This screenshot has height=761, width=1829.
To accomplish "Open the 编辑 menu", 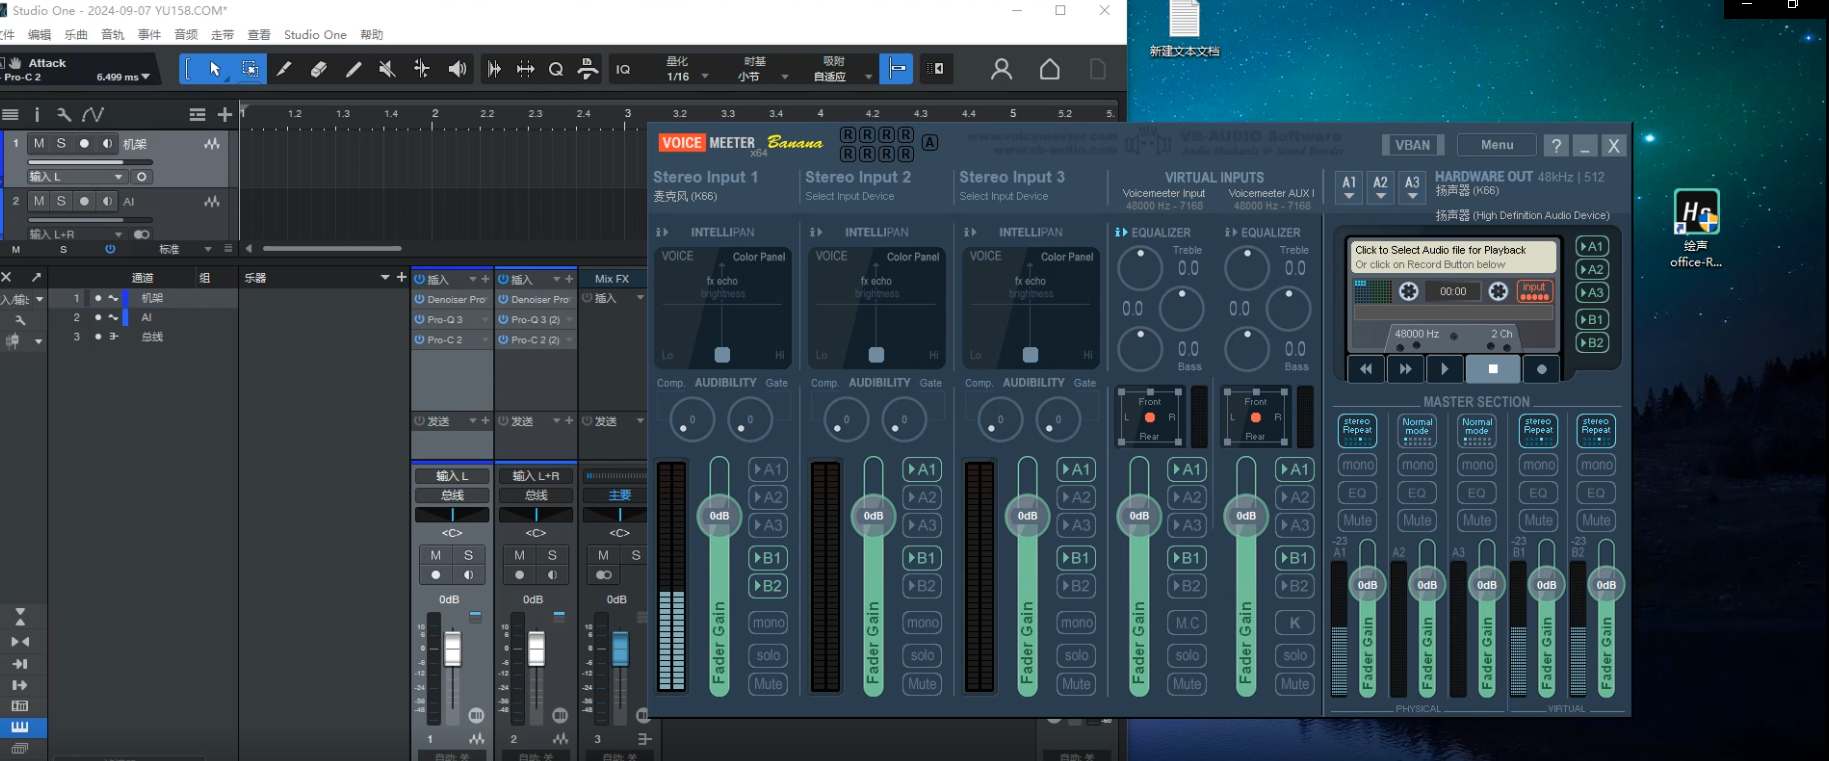I will pos(39,35).
